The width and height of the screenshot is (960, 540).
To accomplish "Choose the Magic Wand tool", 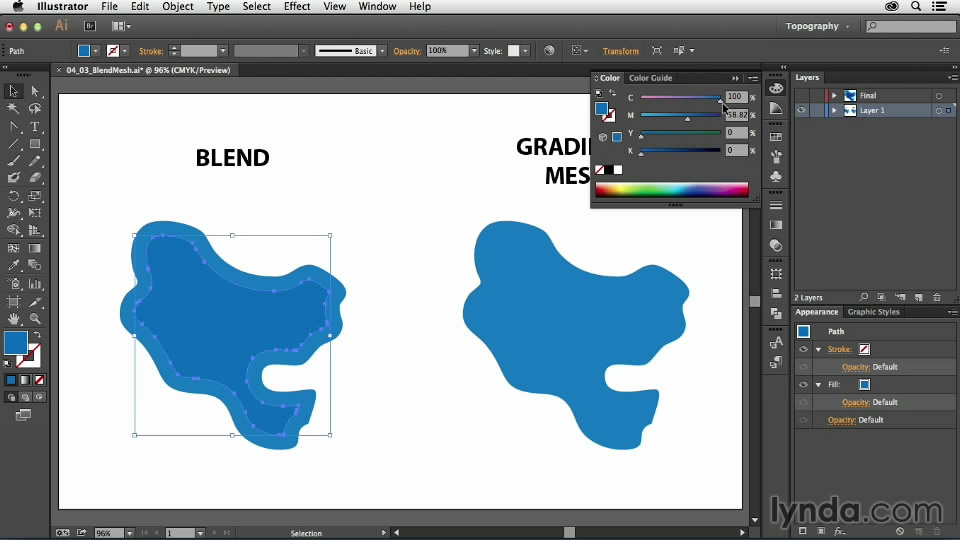I will coord(13,109).
